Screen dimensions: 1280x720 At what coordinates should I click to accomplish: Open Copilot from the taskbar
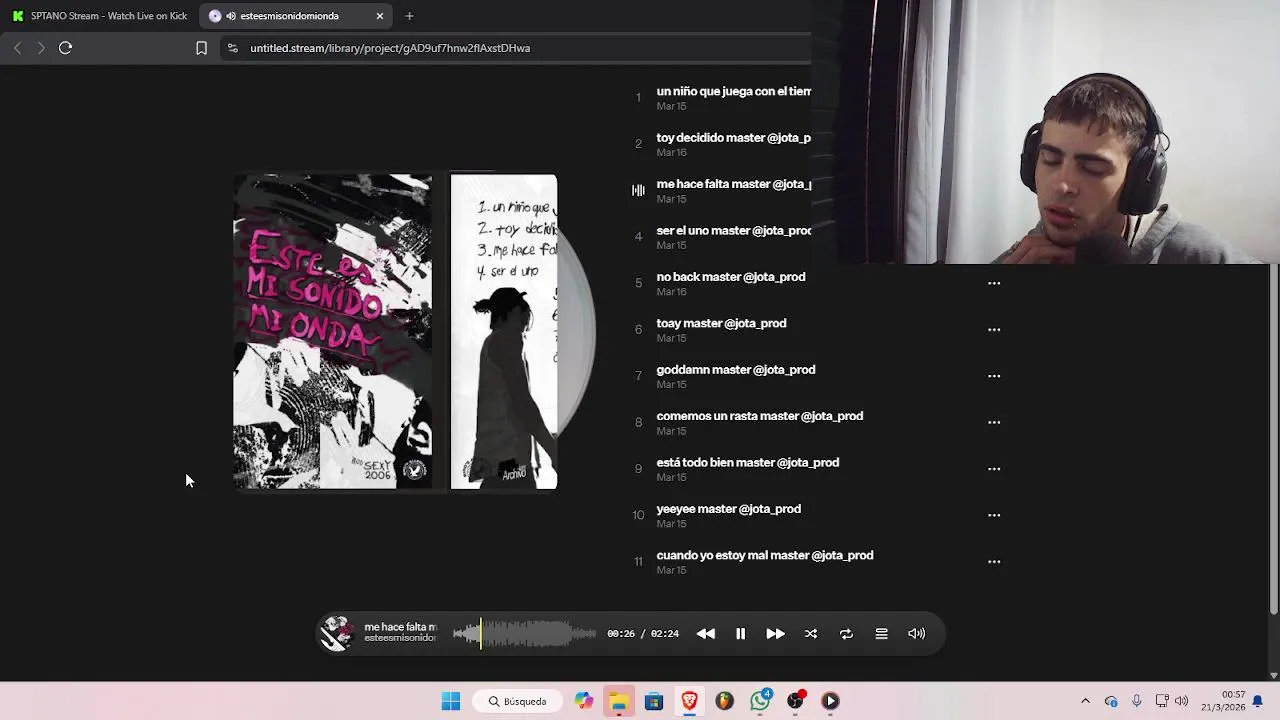pyautogui.click(x=584, y=701)
